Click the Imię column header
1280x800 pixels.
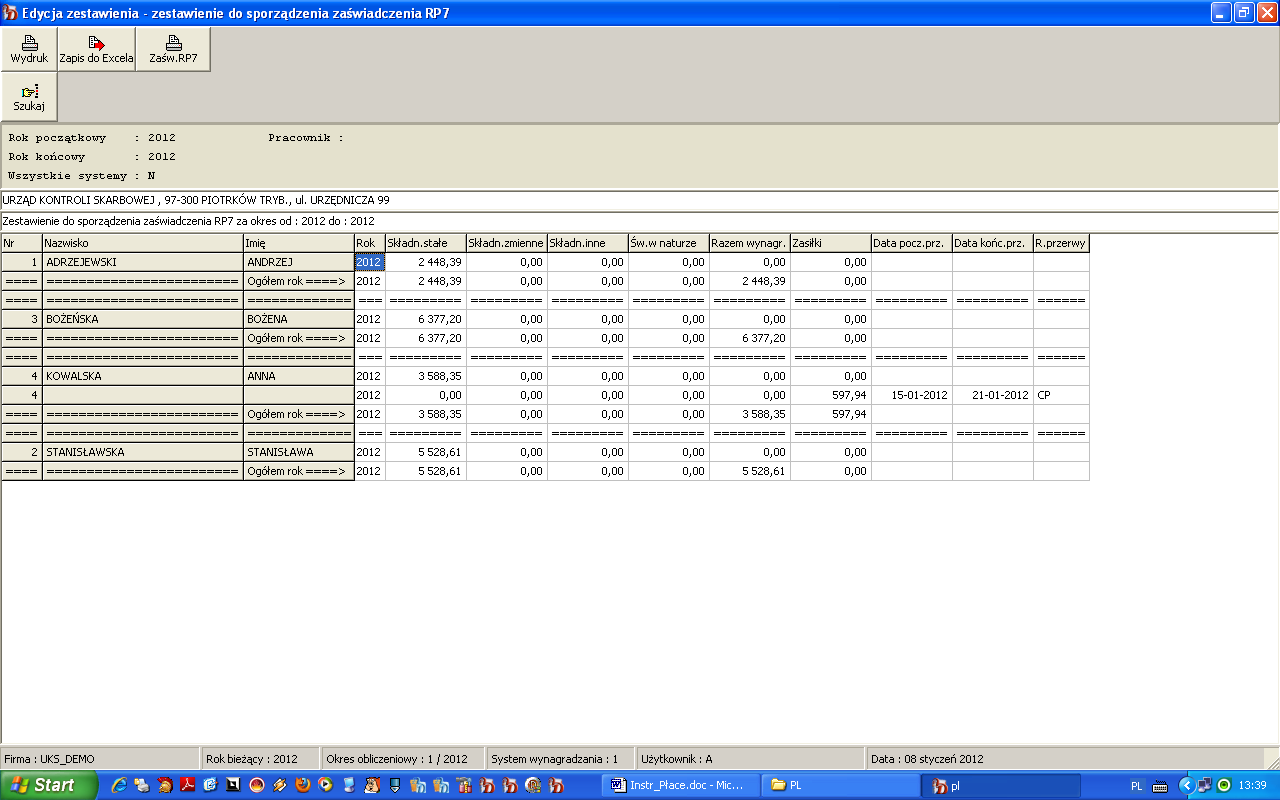coord(299,243)
